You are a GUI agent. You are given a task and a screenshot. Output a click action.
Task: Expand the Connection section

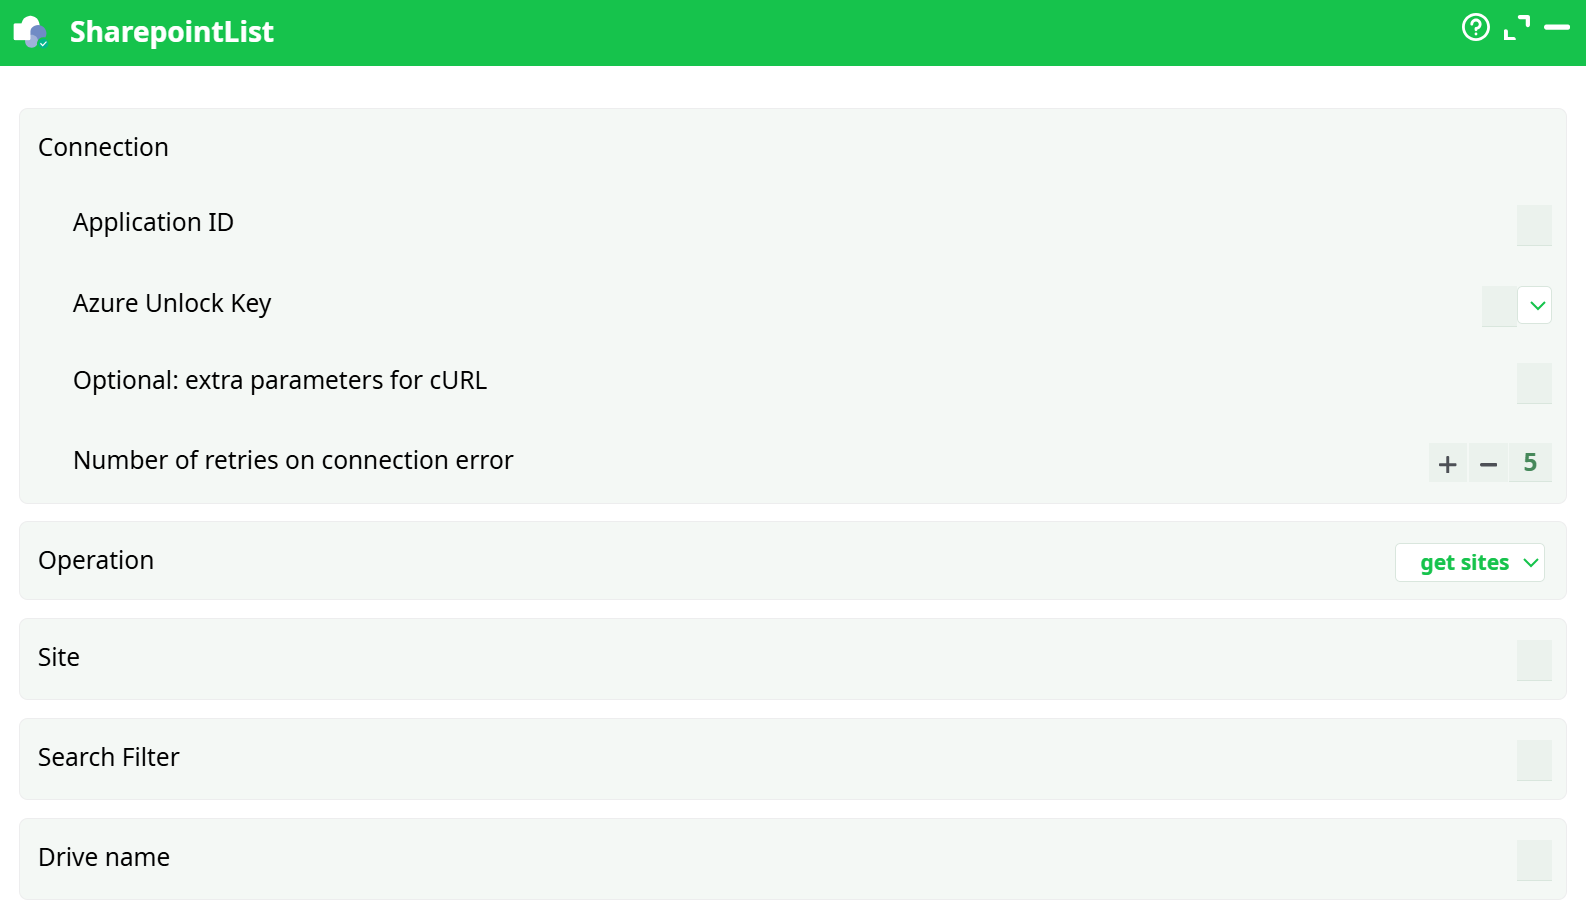103,147
